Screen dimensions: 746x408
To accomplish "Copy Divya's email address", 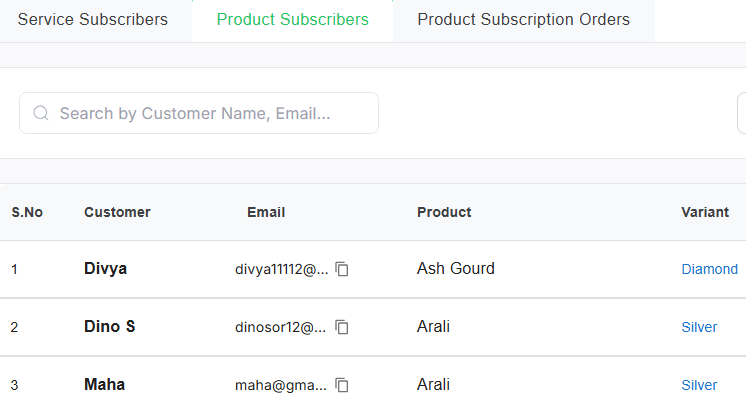I will [342, 269].
